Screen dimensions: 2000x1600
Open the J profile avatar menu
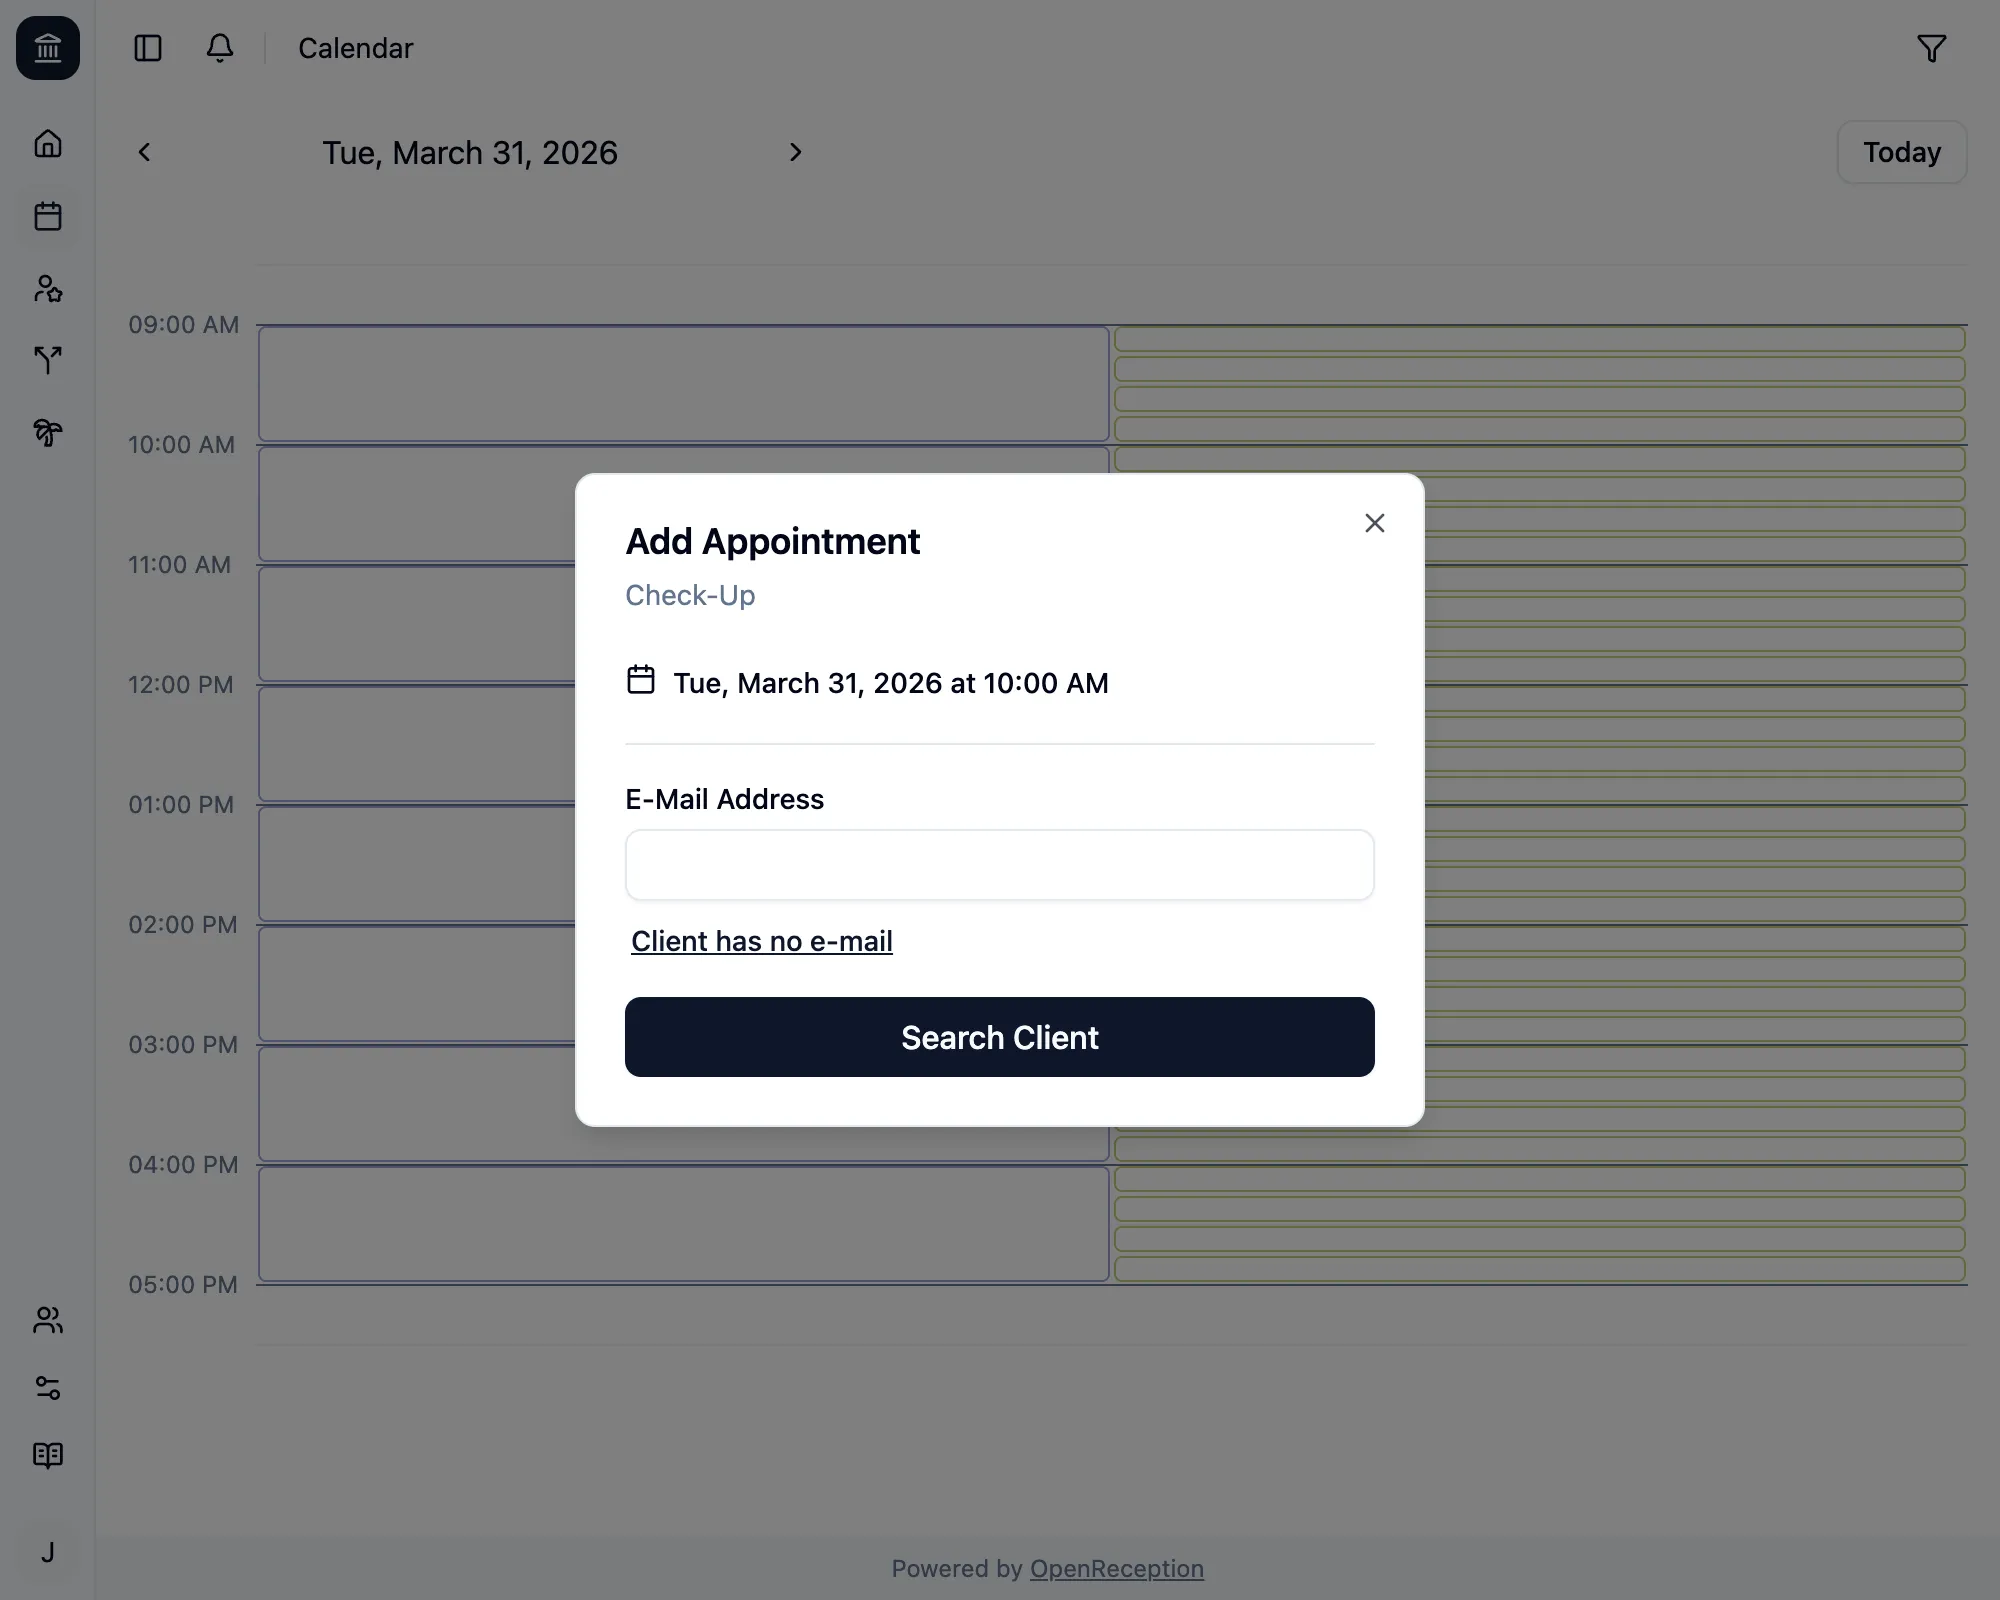pos(47,1553)
